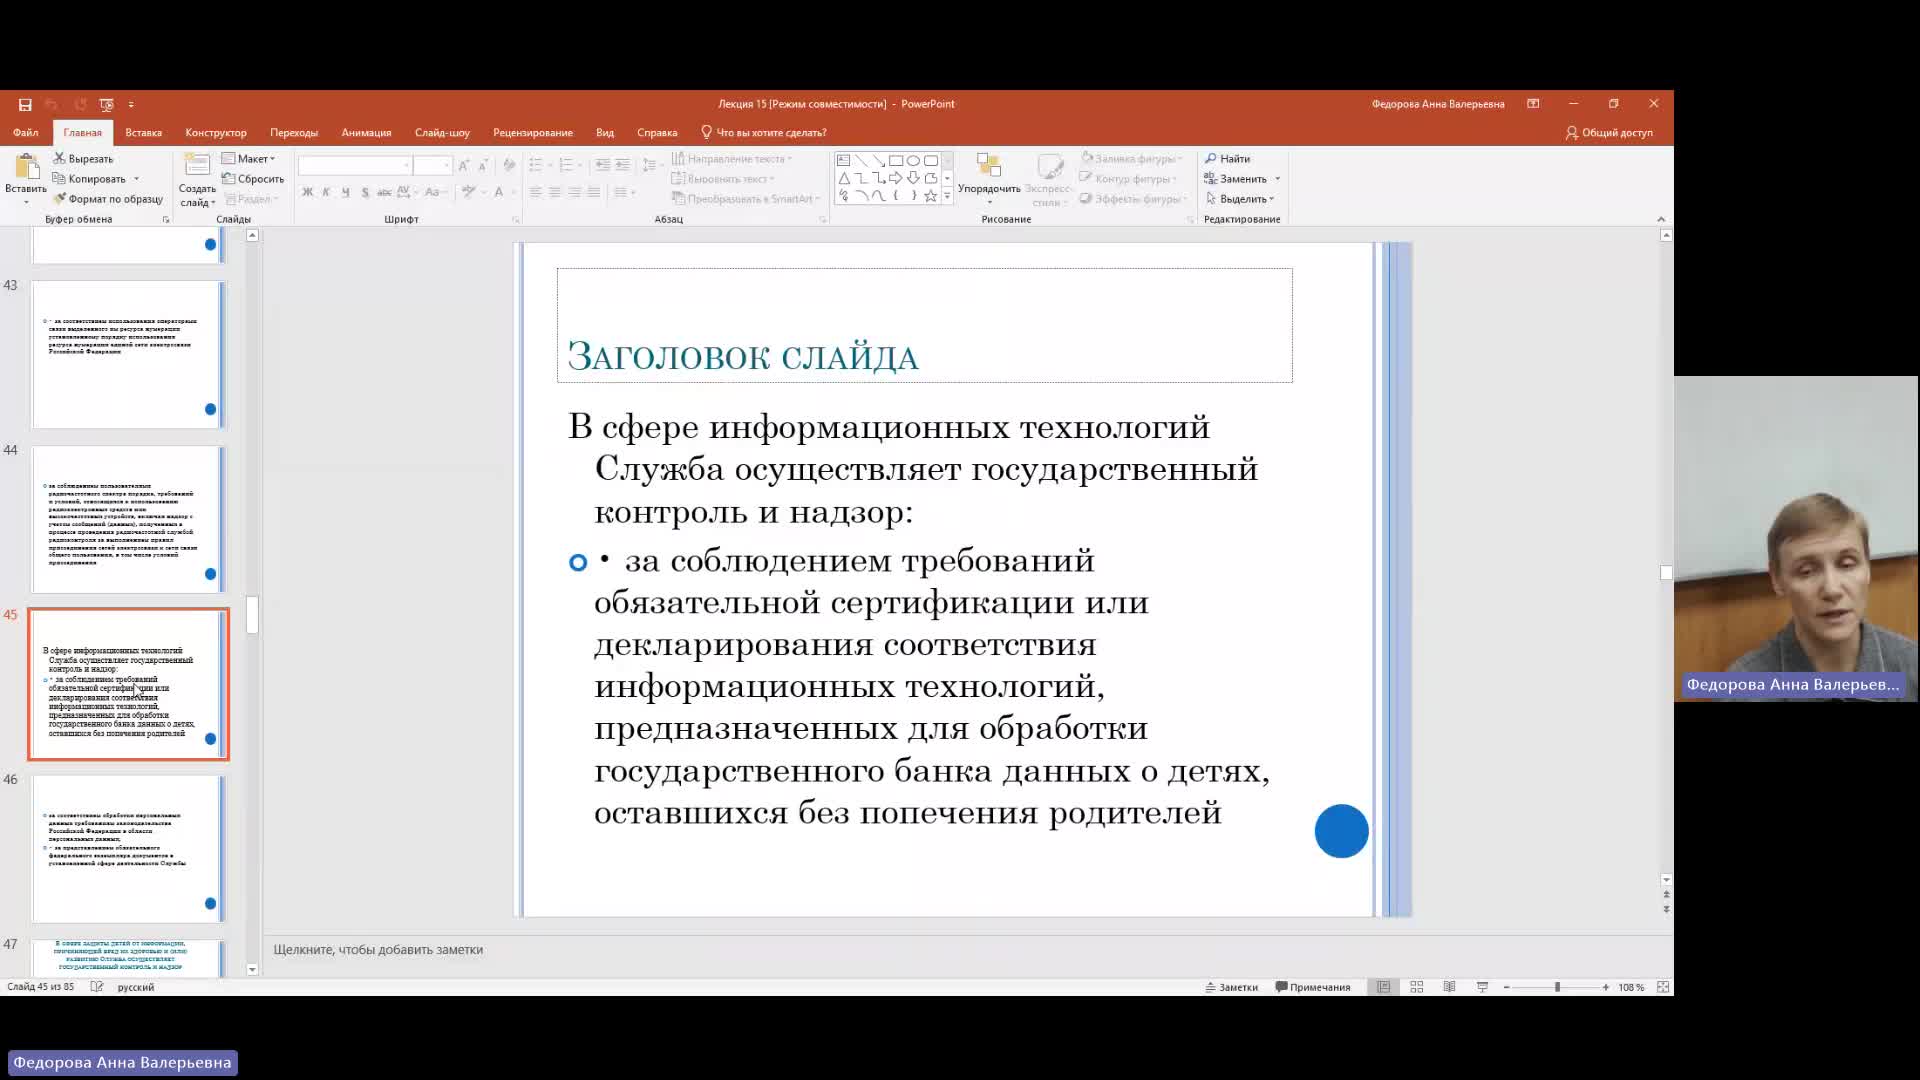This screenshot has height=1080, width=1920.
Task: Select slide 46 thumbnail
Action: [x=127, y=849]
